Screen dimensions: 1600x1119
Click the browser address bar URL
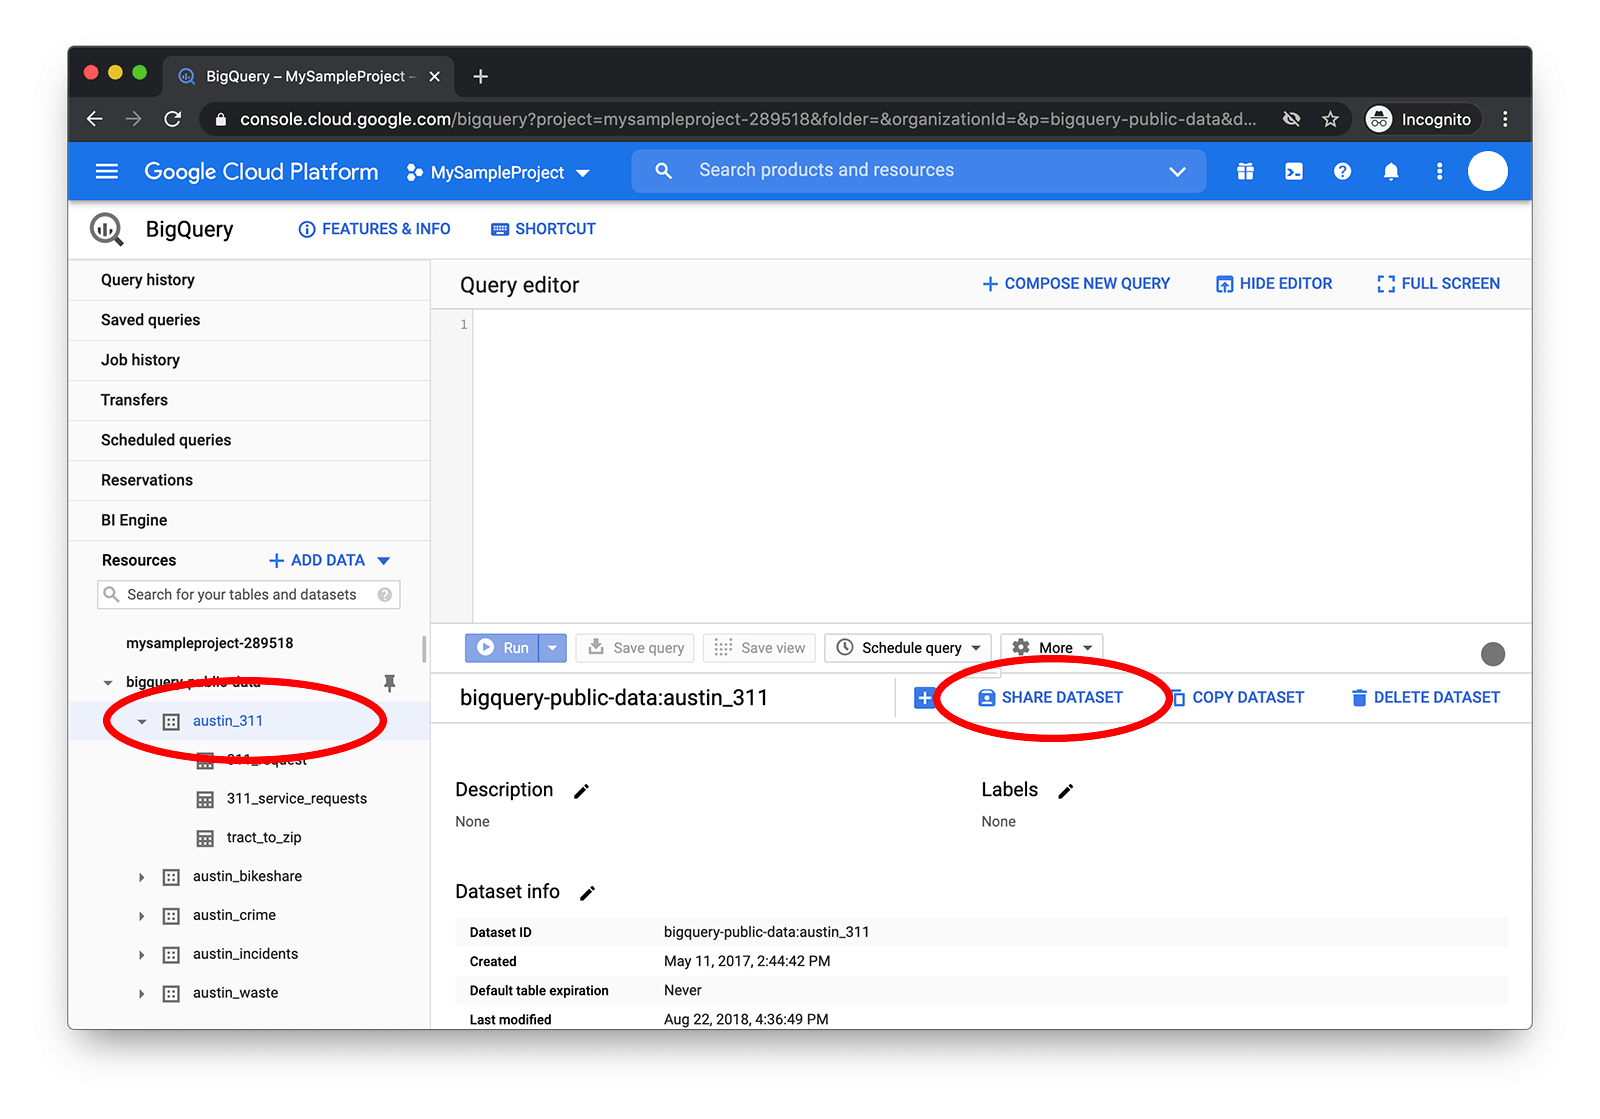point(747,119)
